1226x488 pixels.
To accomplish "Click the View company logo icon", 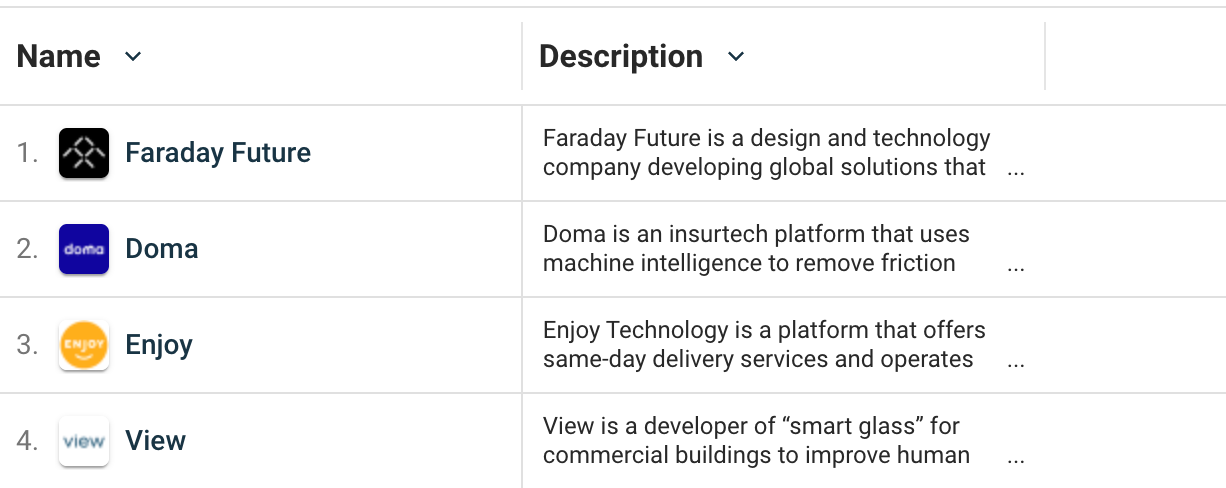I will (84, 441).
